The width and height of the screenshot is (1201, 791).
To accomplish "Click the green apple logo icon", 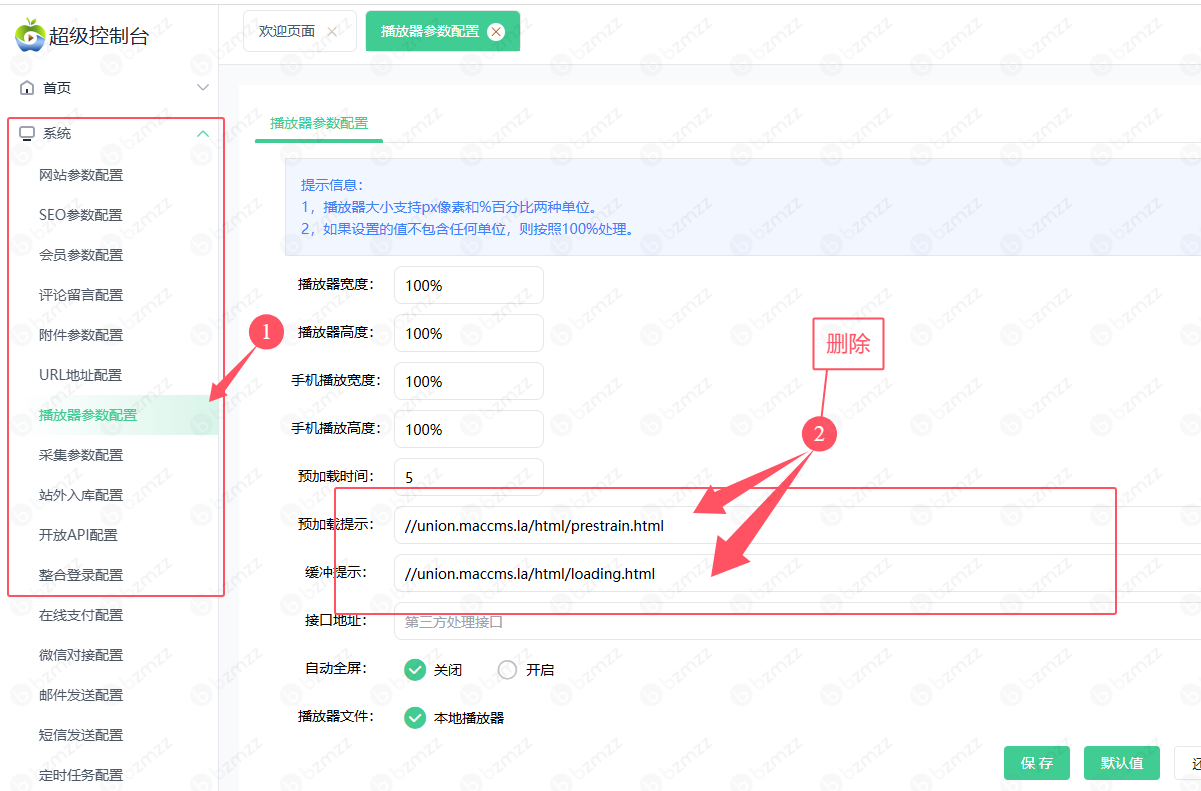I will 30,35.
